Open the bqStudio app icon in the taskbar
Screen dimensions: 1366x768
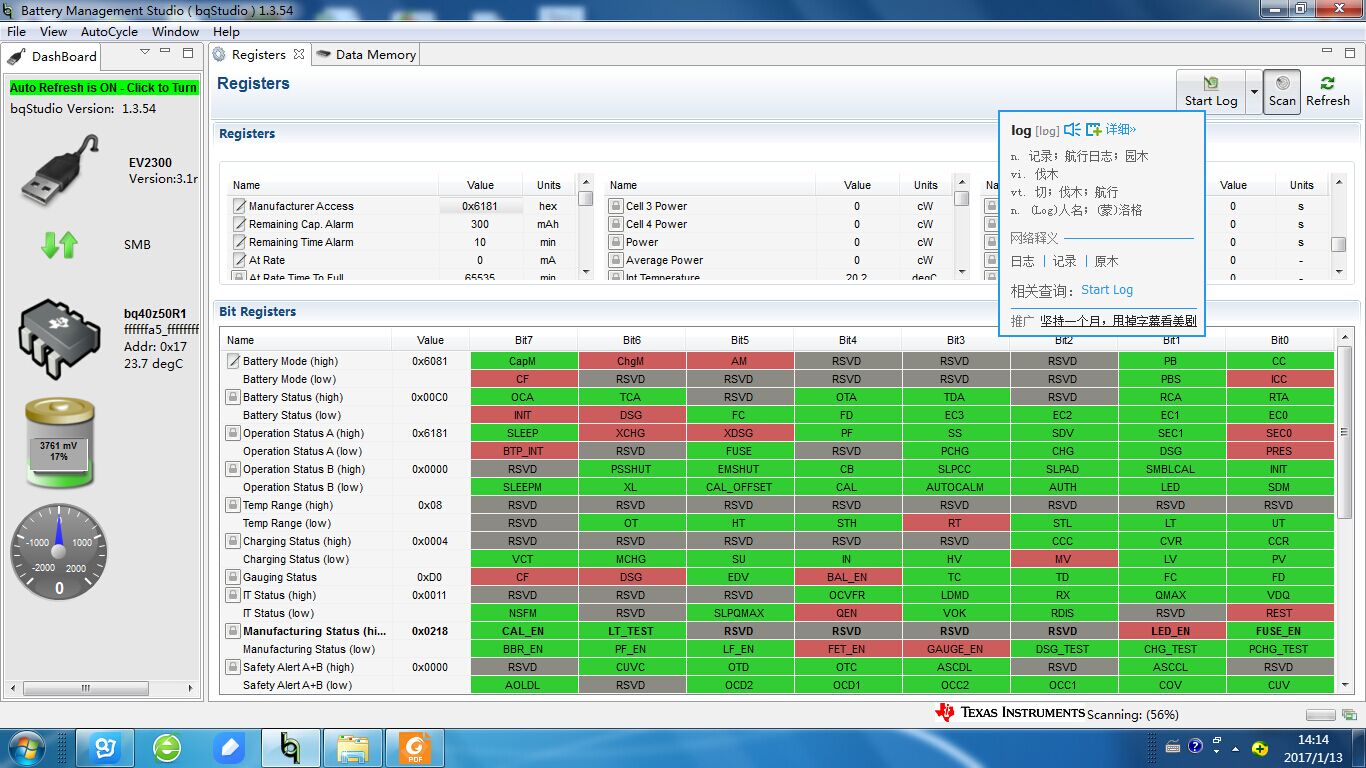[x=291, y=748]
